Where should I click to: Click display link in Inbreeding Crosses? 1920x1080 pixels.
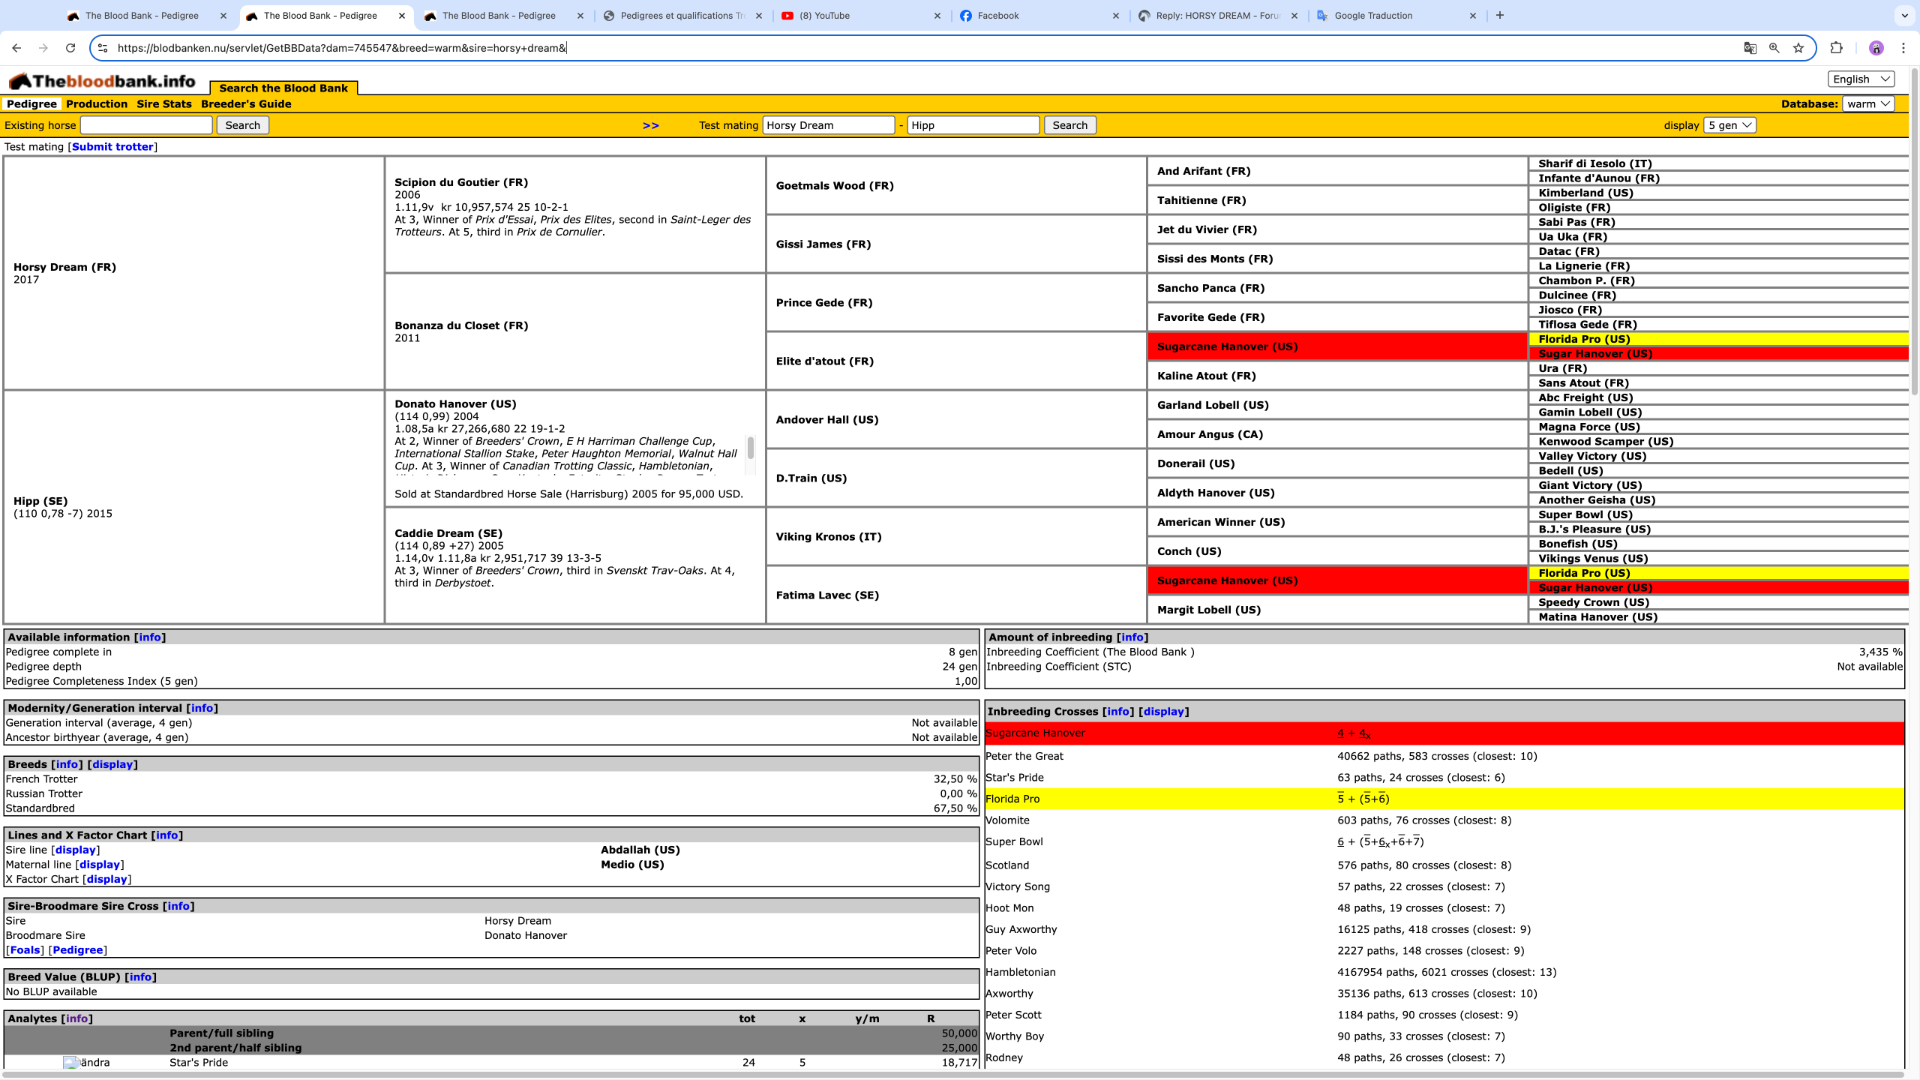(x=1164, y=712)
